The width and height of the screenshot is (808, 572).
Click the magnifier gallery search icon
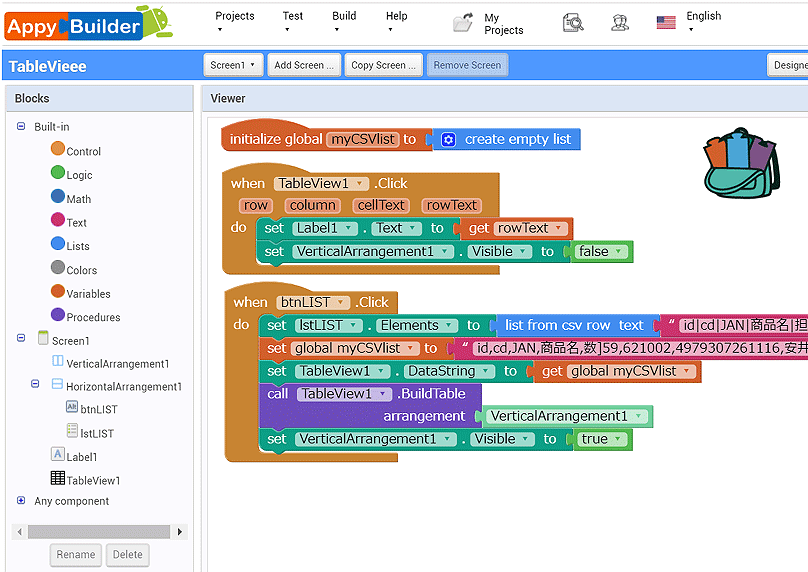(573, 23)
